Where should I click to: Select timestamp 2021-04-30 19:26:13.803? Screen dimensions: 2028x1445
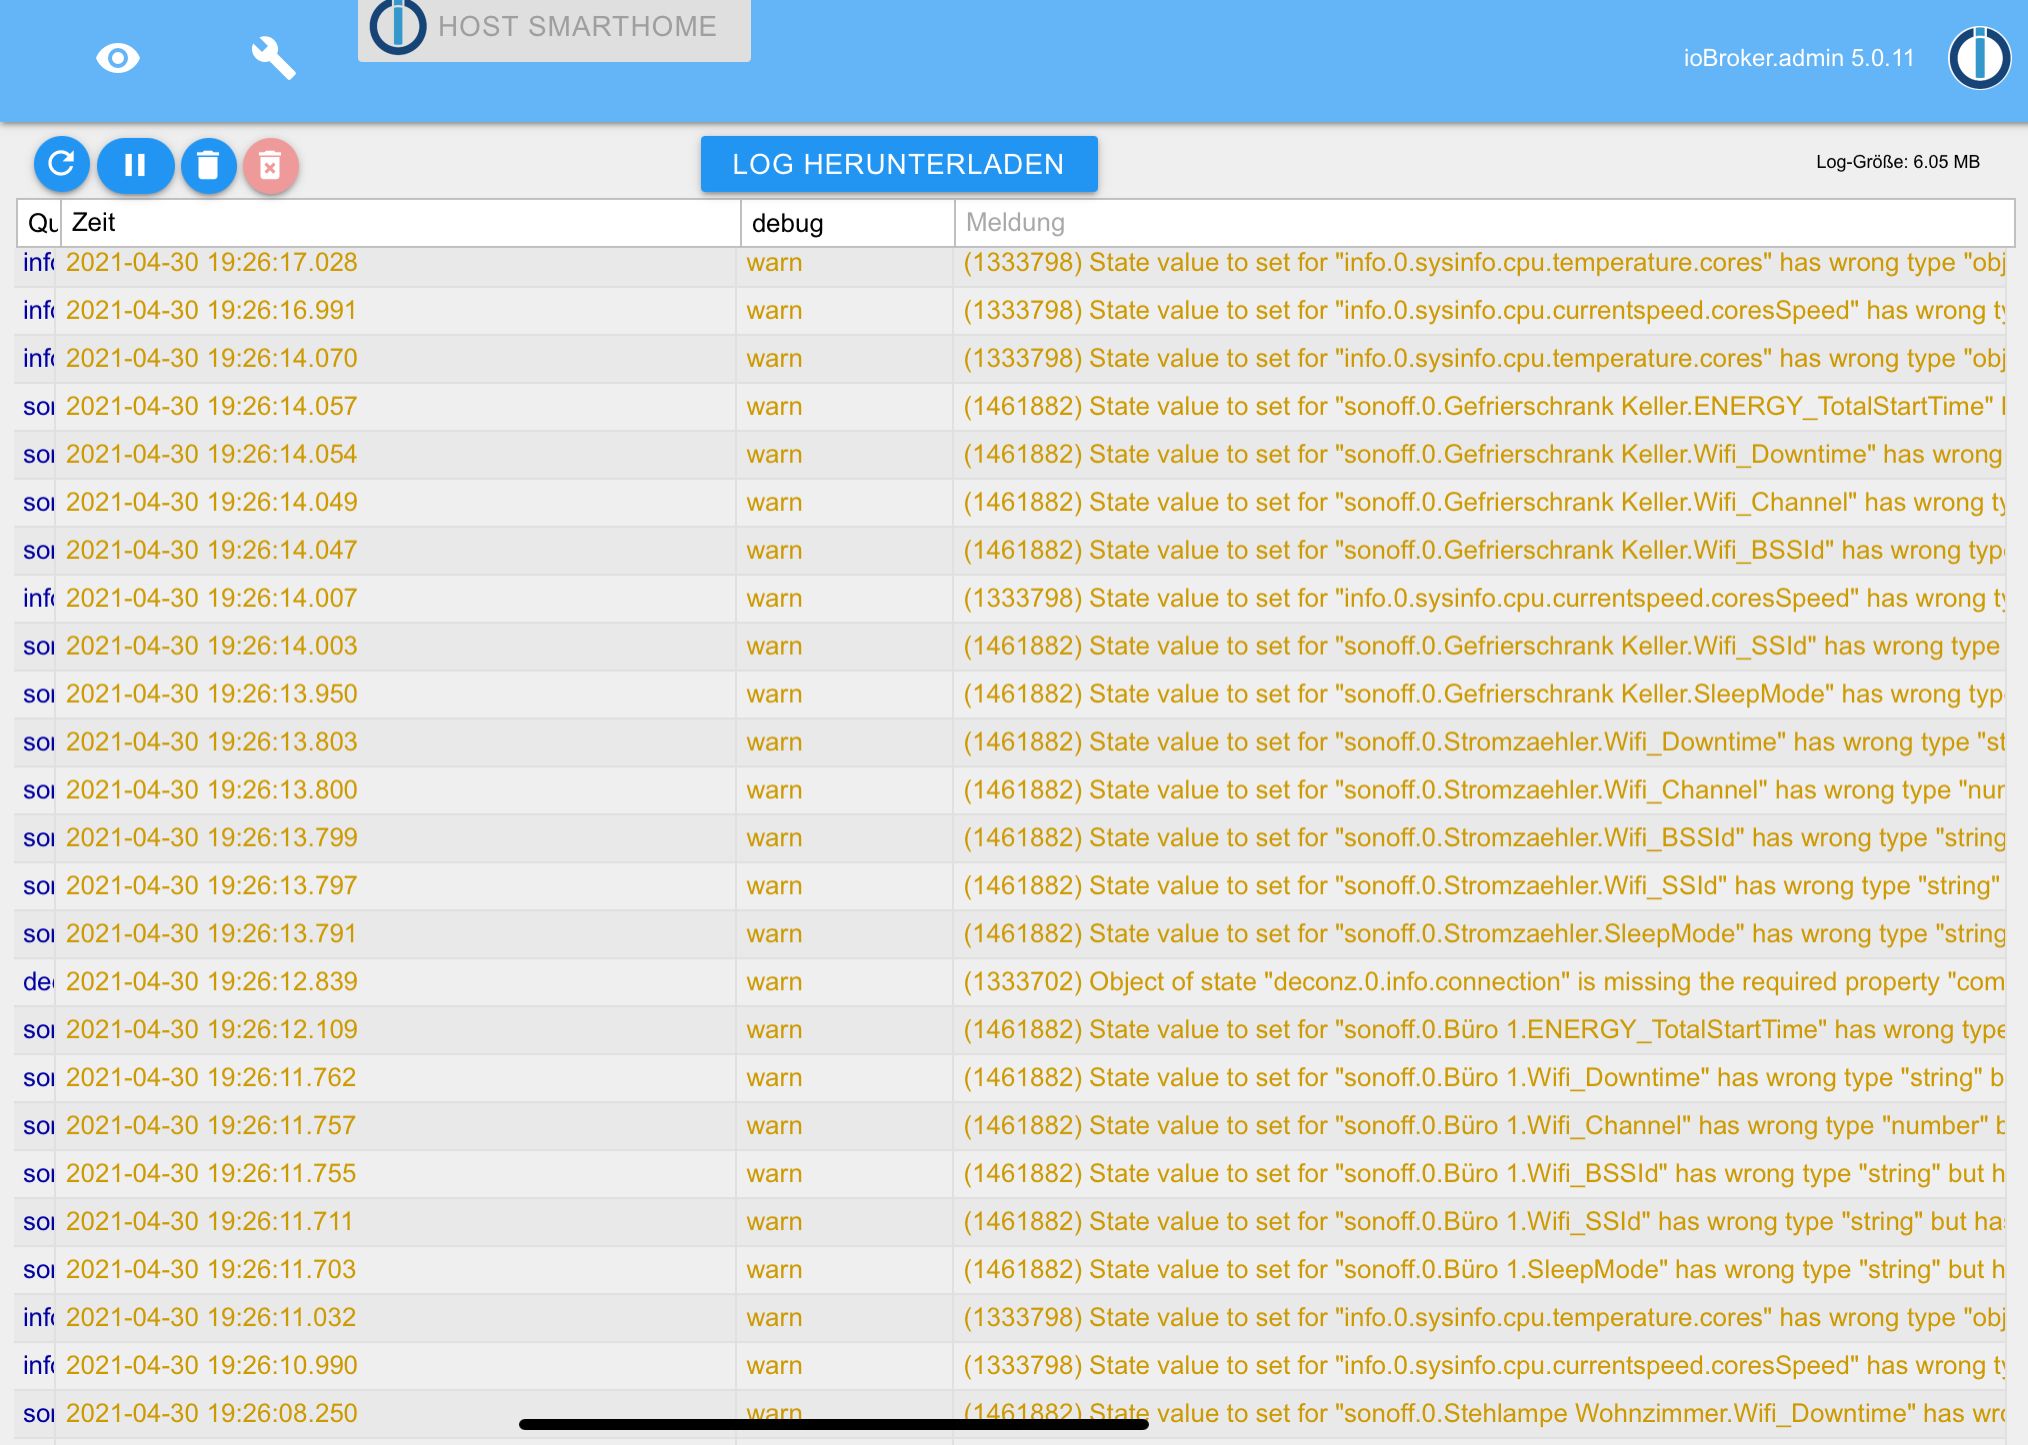click(212, 742)
